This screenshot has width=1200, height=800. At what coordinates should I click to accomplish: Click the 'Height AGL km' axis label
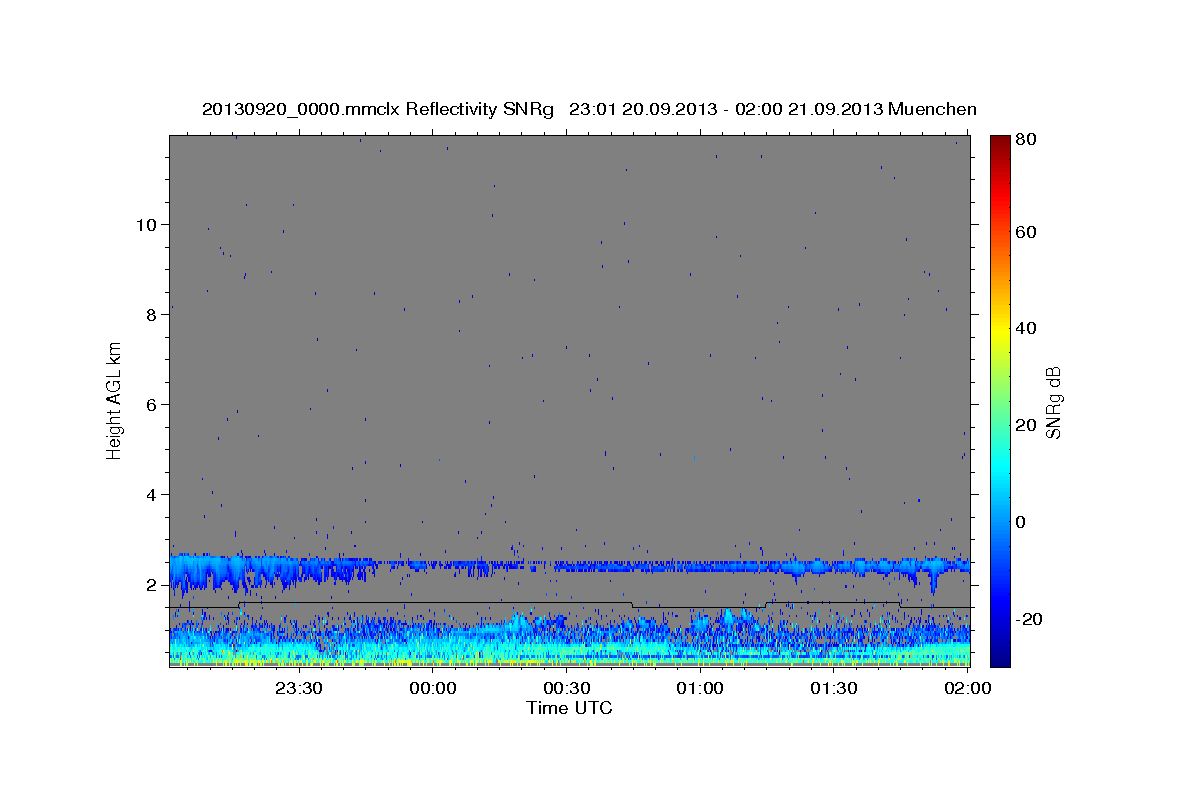point(115,400)
